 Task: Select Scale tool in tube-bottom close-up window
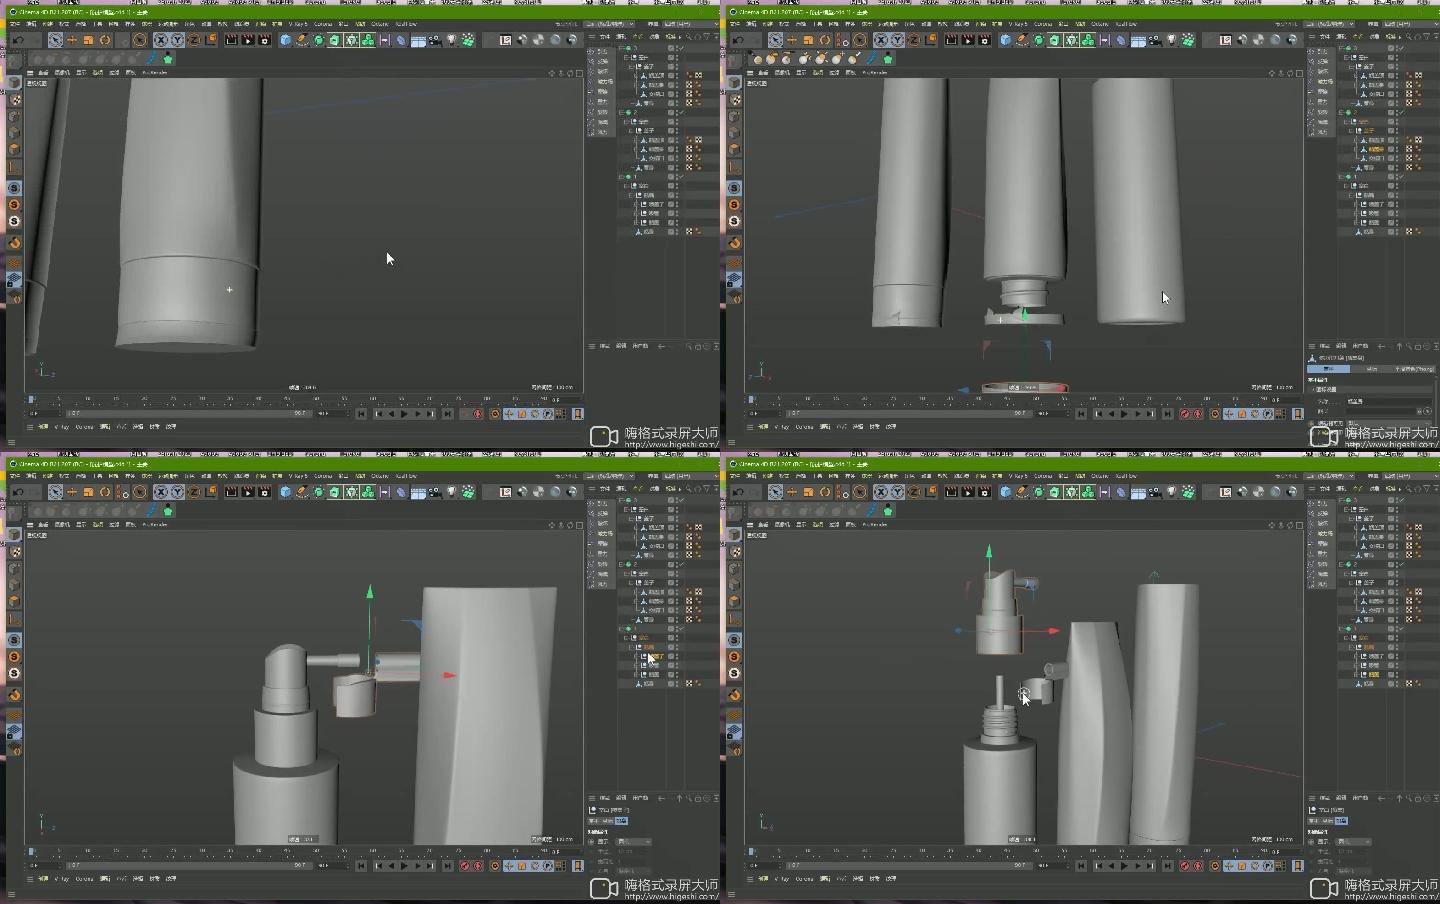point(88,40)
